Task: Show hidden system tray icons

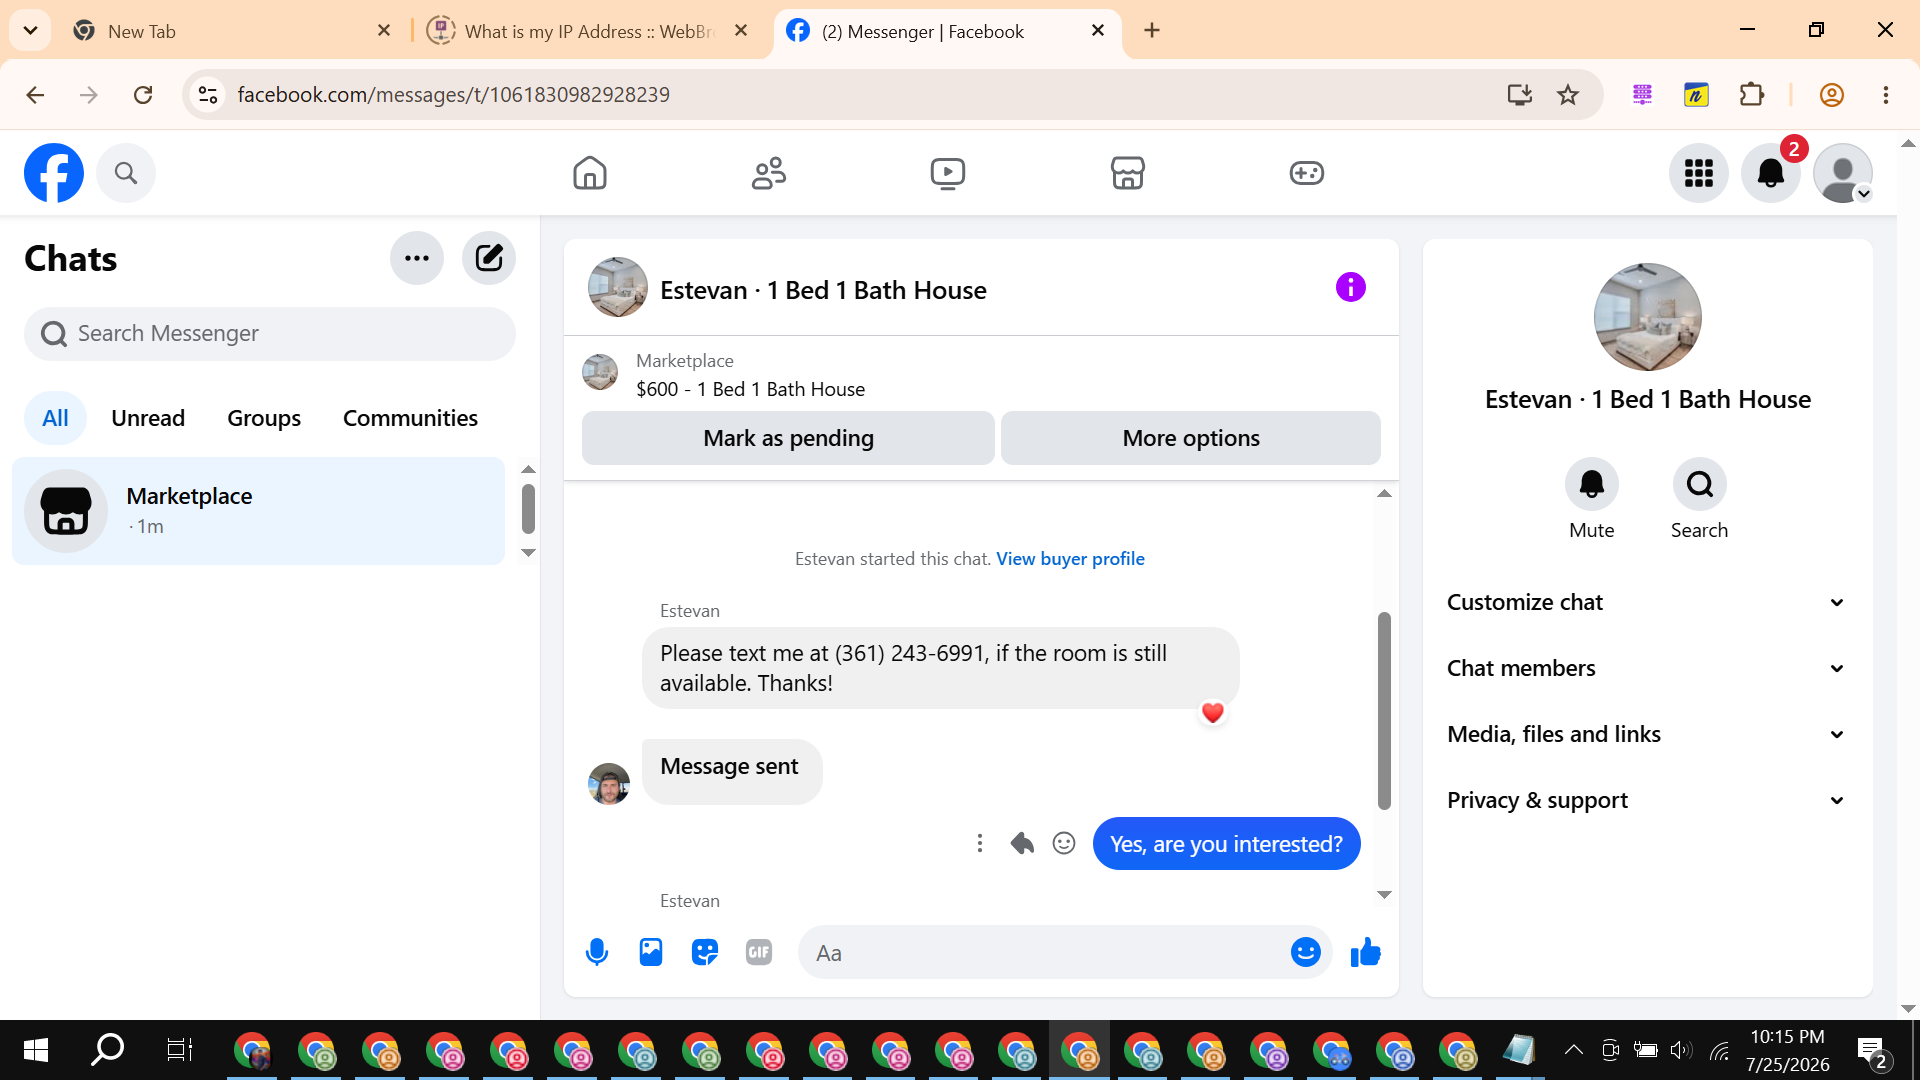Action: (x=1573, y=1050)
